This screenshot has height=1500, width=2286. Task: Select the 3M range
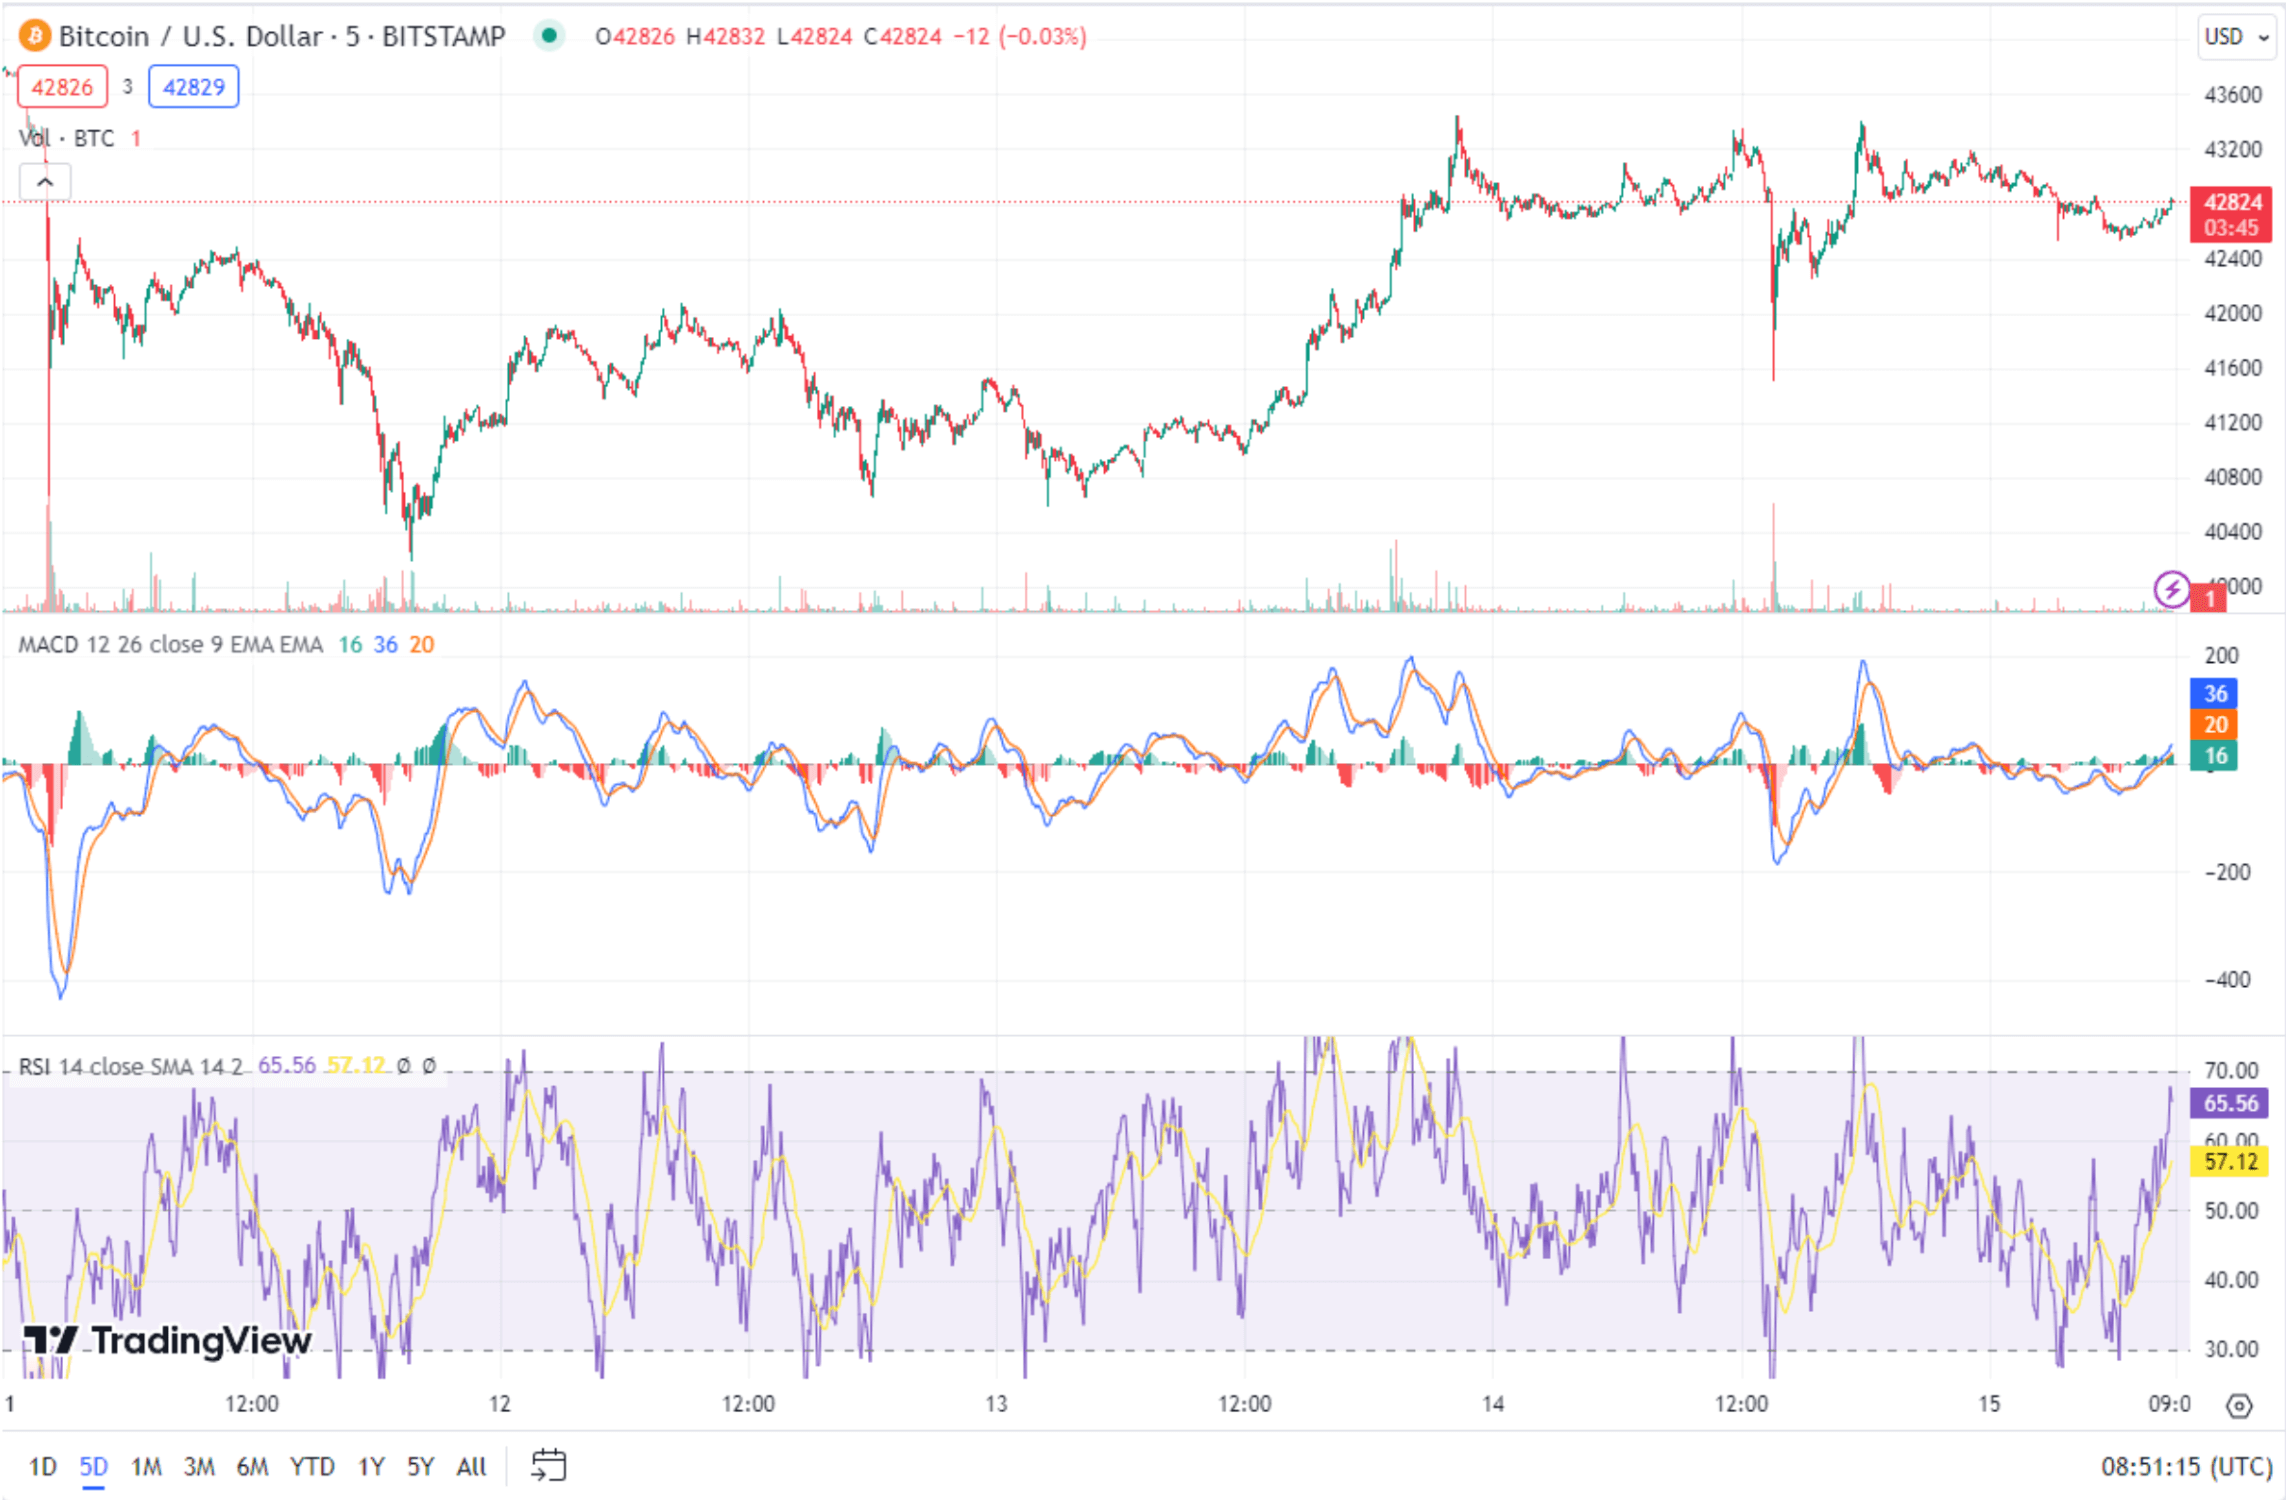(x=200, y=1465)
